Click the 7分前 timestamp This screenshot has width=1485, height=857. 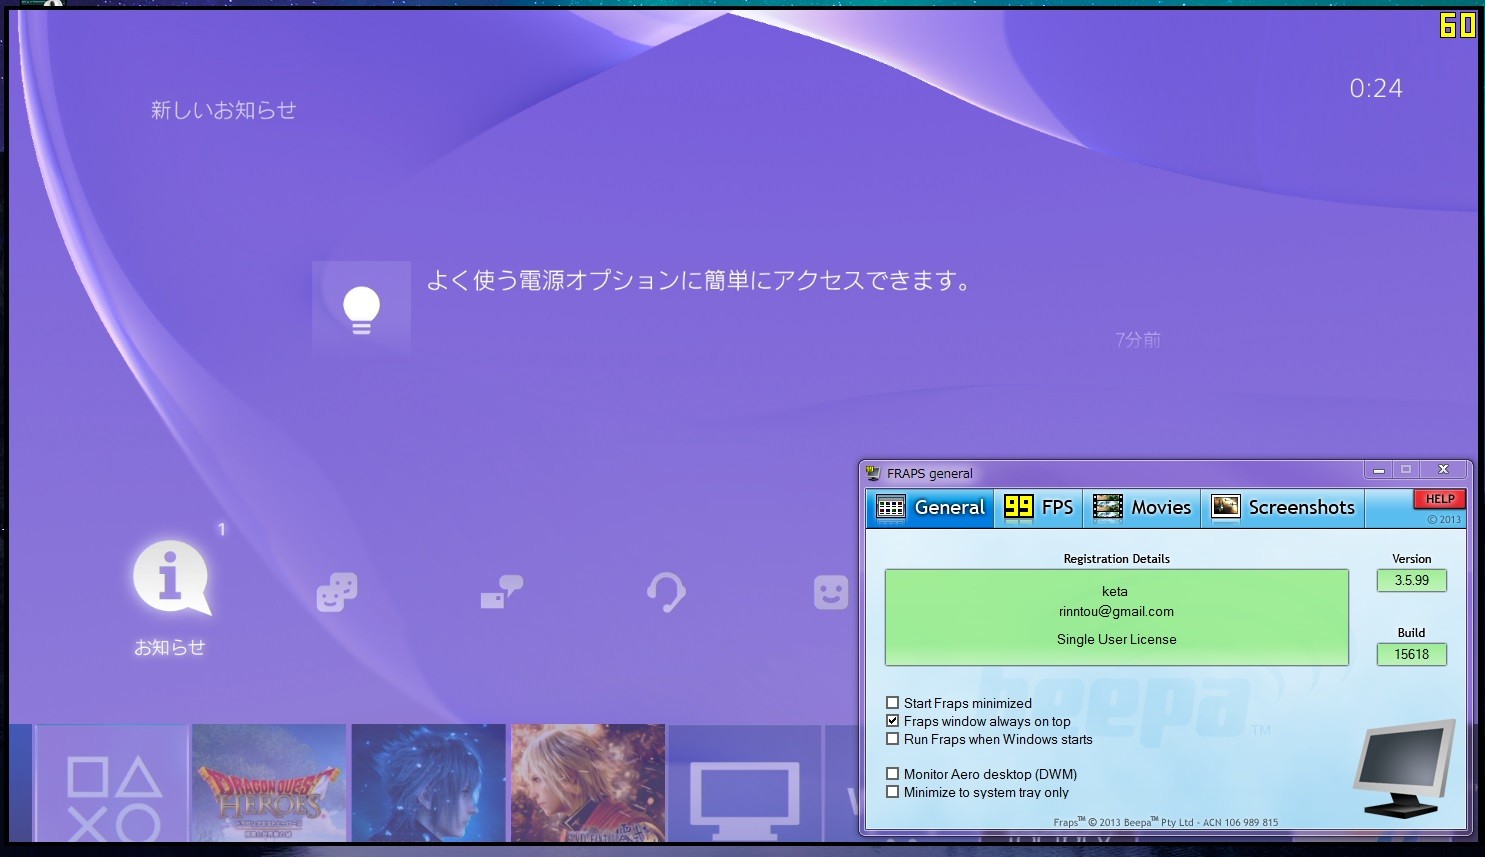pyautogui.click(x=1138, y=340)
